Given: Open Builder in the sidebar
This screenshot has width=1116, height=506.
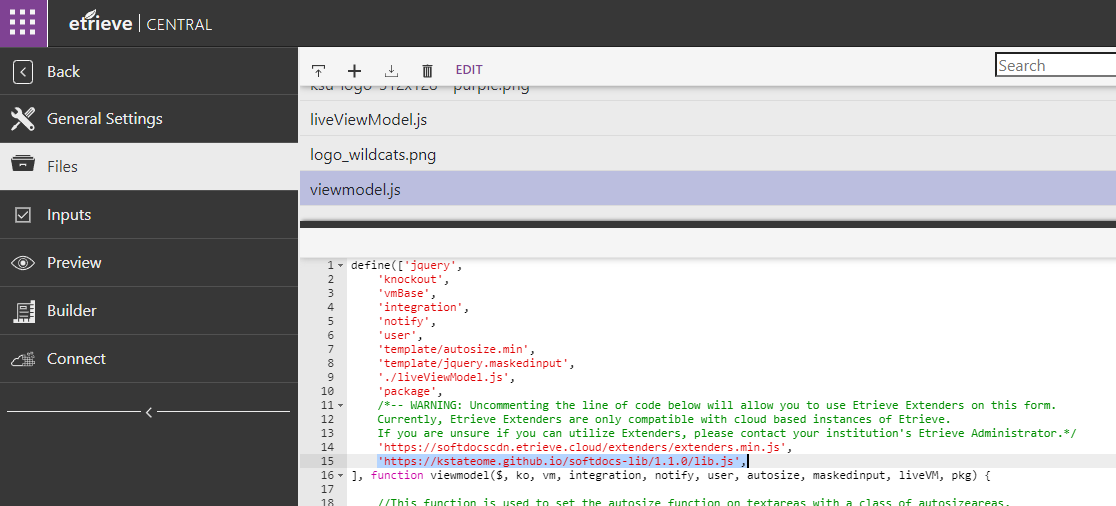Looking at the screenshot, I should [x=149, y=311].
